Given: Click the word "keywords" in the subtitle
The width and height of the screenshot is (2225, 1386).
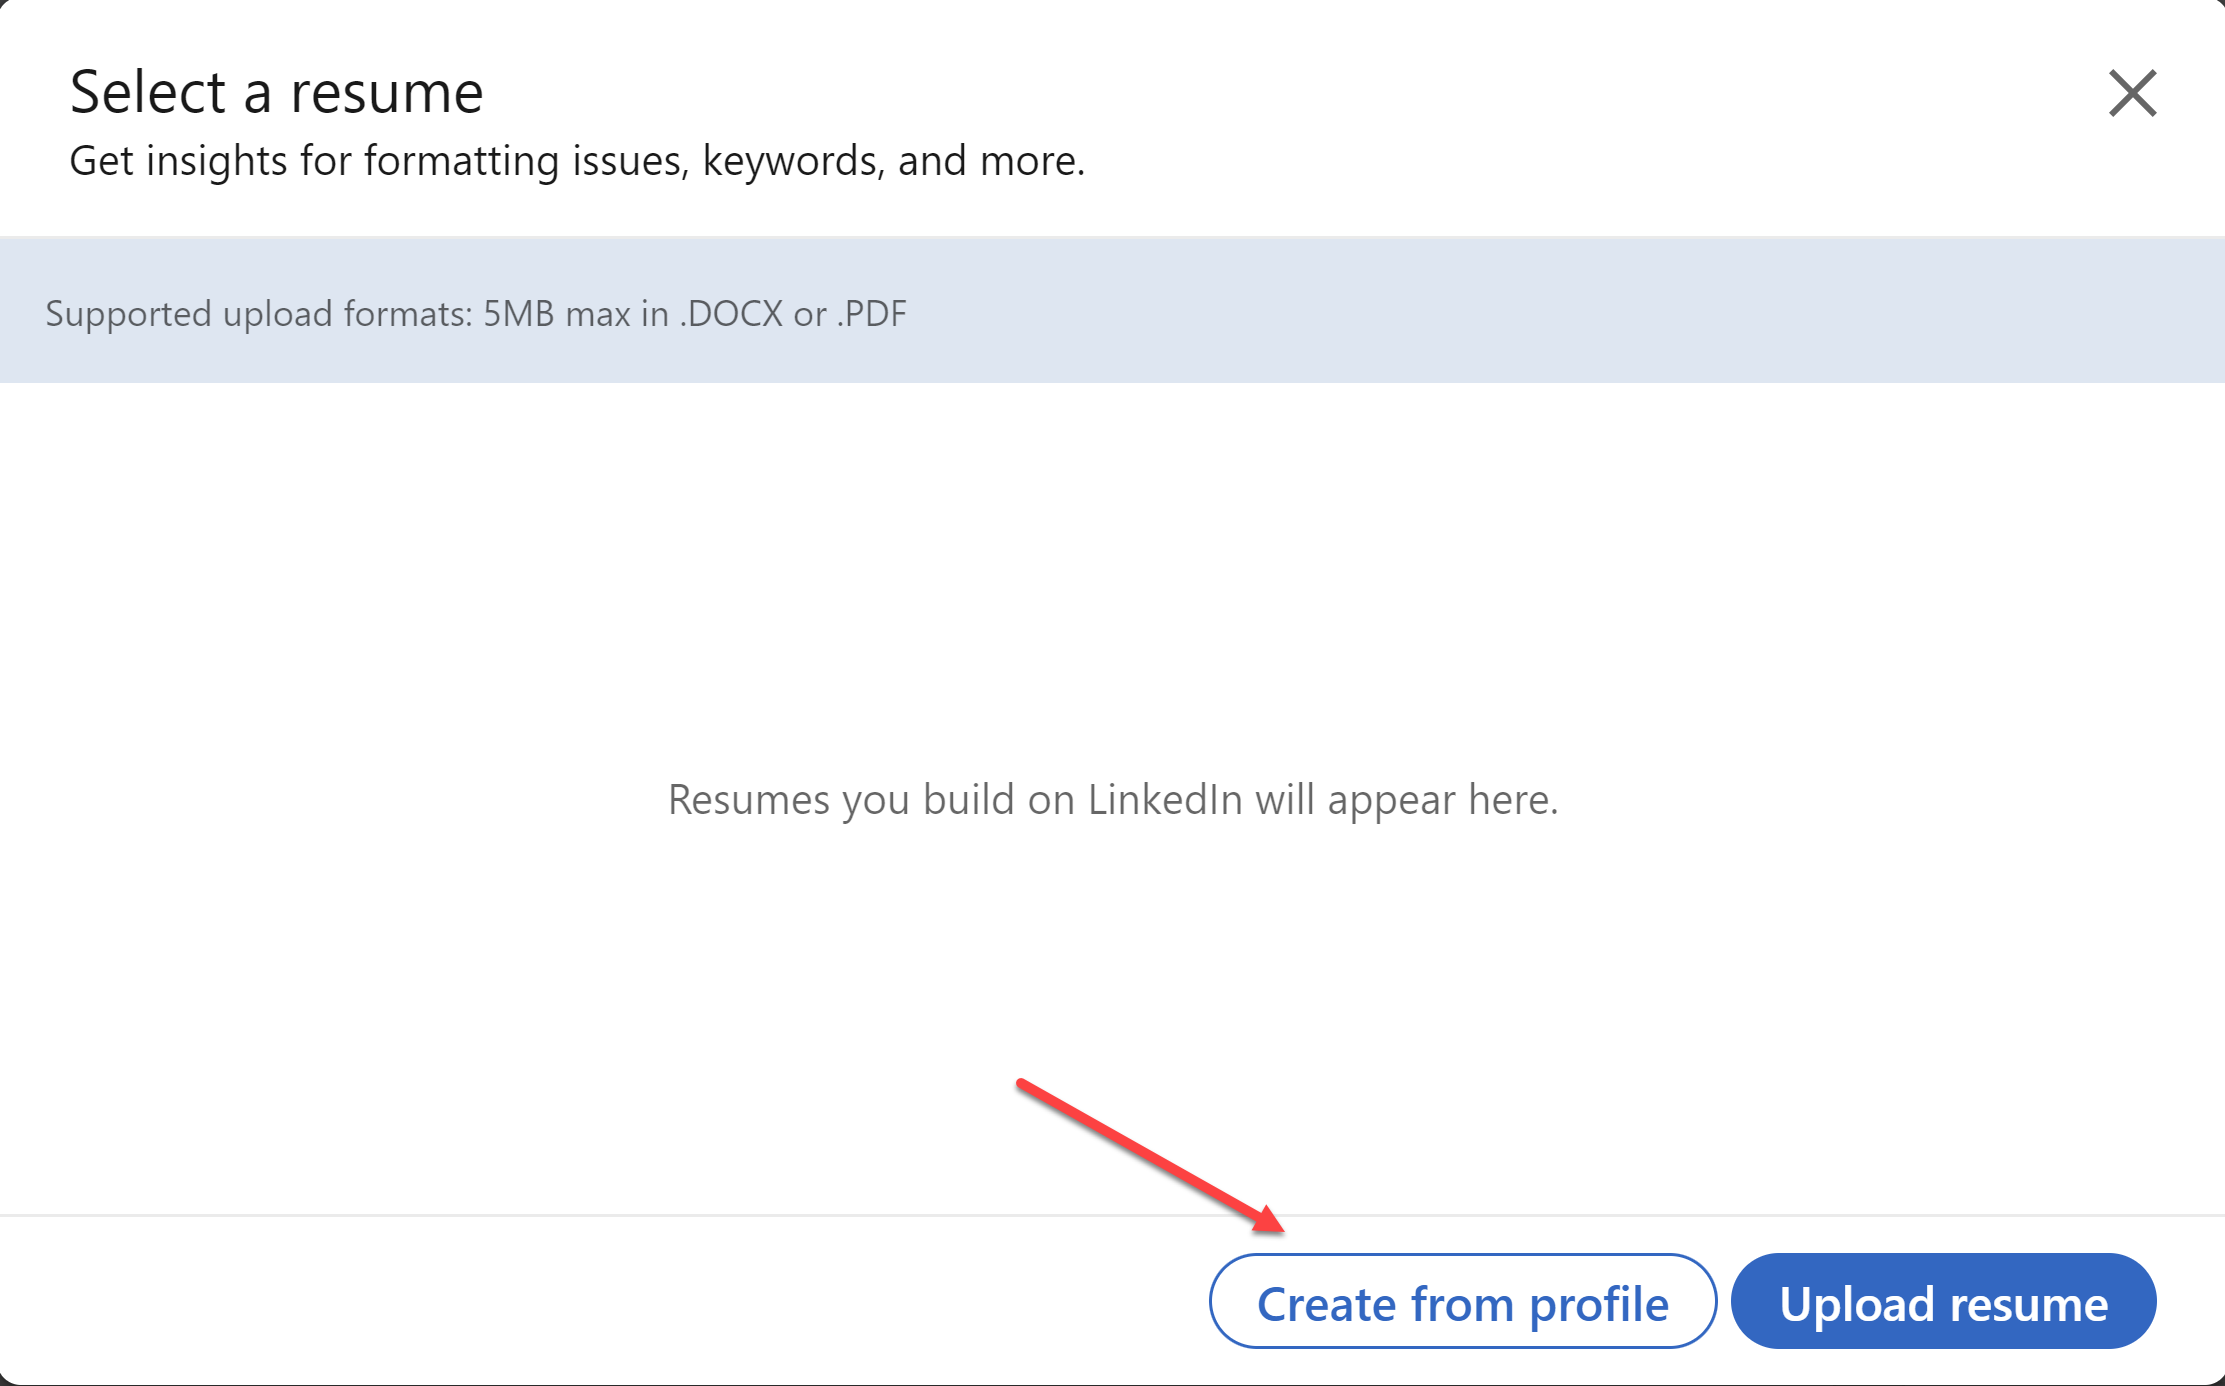Looking at the screenshot, I should pos(792,161).
